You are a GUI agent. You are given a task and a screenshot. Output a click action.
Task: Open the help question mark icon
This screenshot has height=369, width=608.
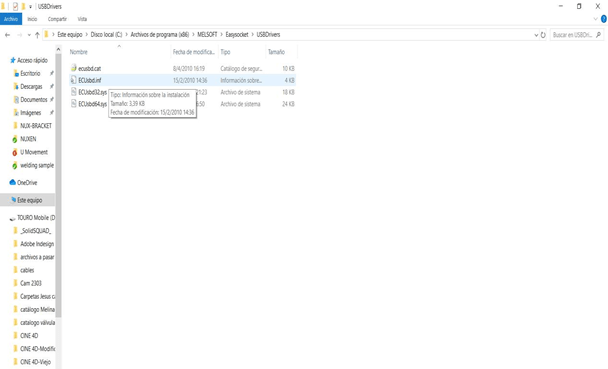coord(604,19)
